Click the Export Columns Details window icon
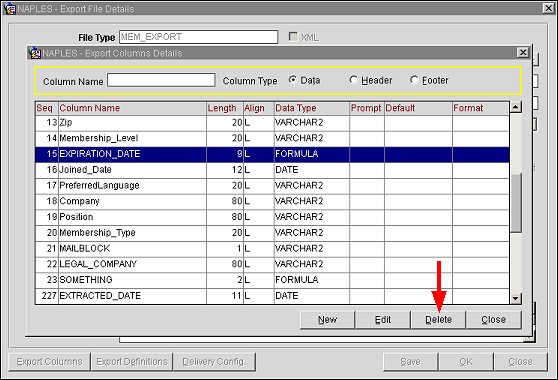The image size is (558, 380). [35, 53]
